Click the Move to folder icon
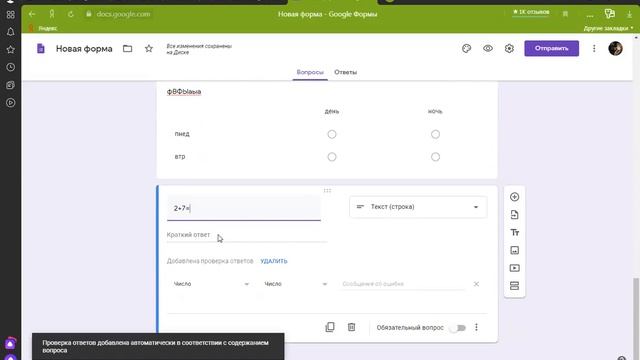Viewport: 640px width, 360px height. tap(127, 49)
